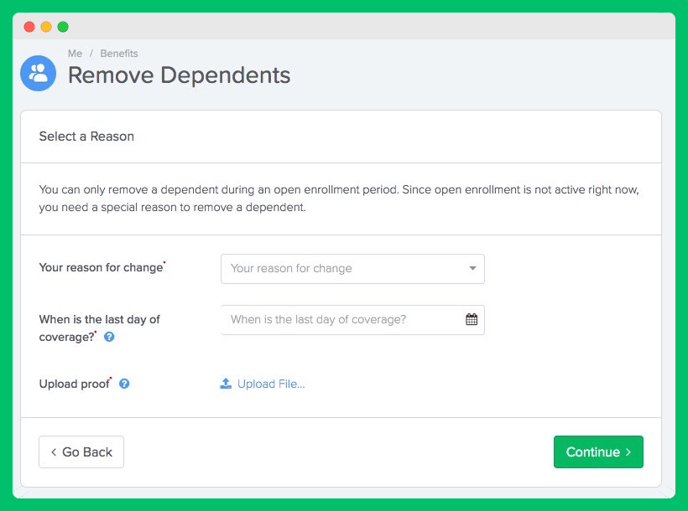Image resolution: width=688 pixels, height=511 pixels.
Task: Open the reason for change dropdown
Action: point(353,268)
